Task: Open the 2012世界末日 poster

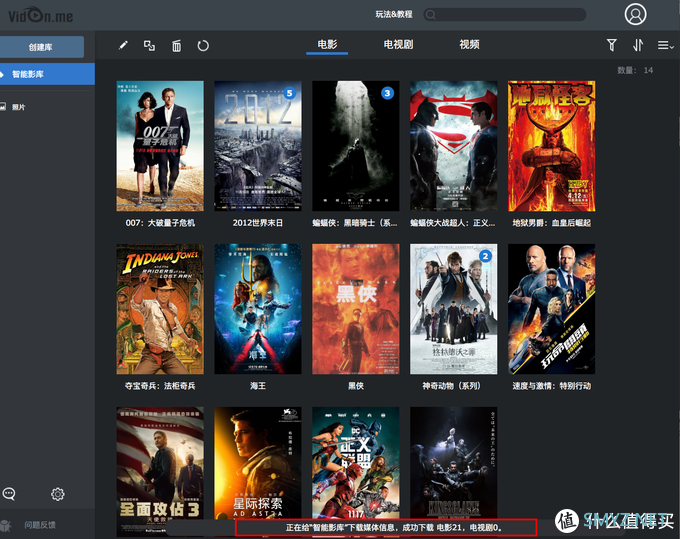Action: pos(258,146)
